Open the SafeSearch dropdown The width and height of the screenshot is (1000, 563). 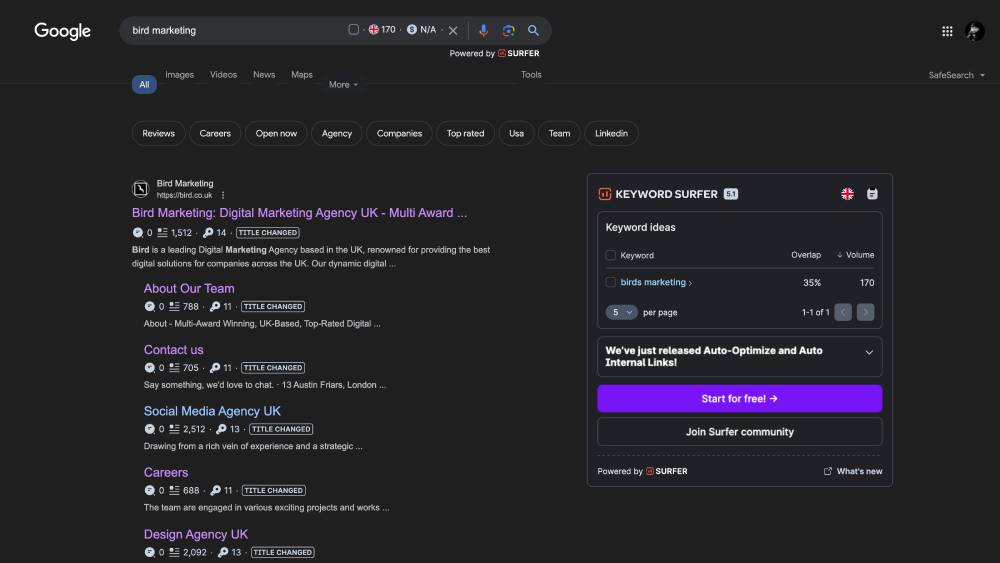[x=956, y=75]
